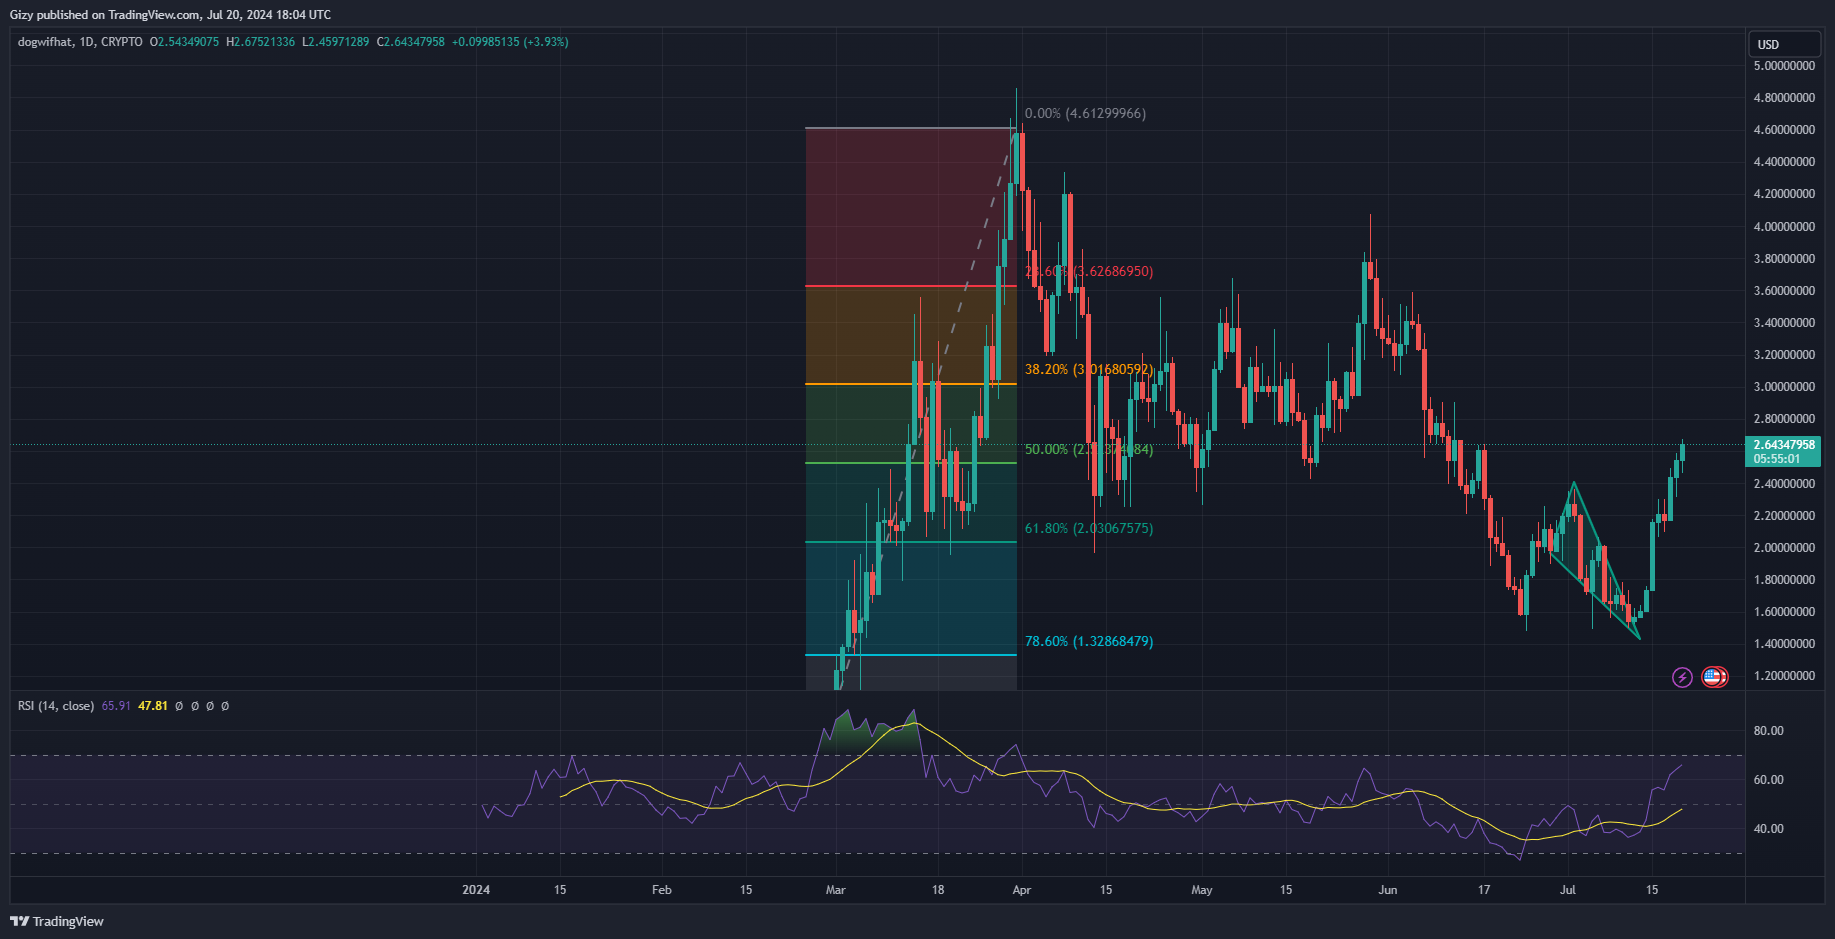Click the 3.00000000 price axis label

[x=1784, y=387]
